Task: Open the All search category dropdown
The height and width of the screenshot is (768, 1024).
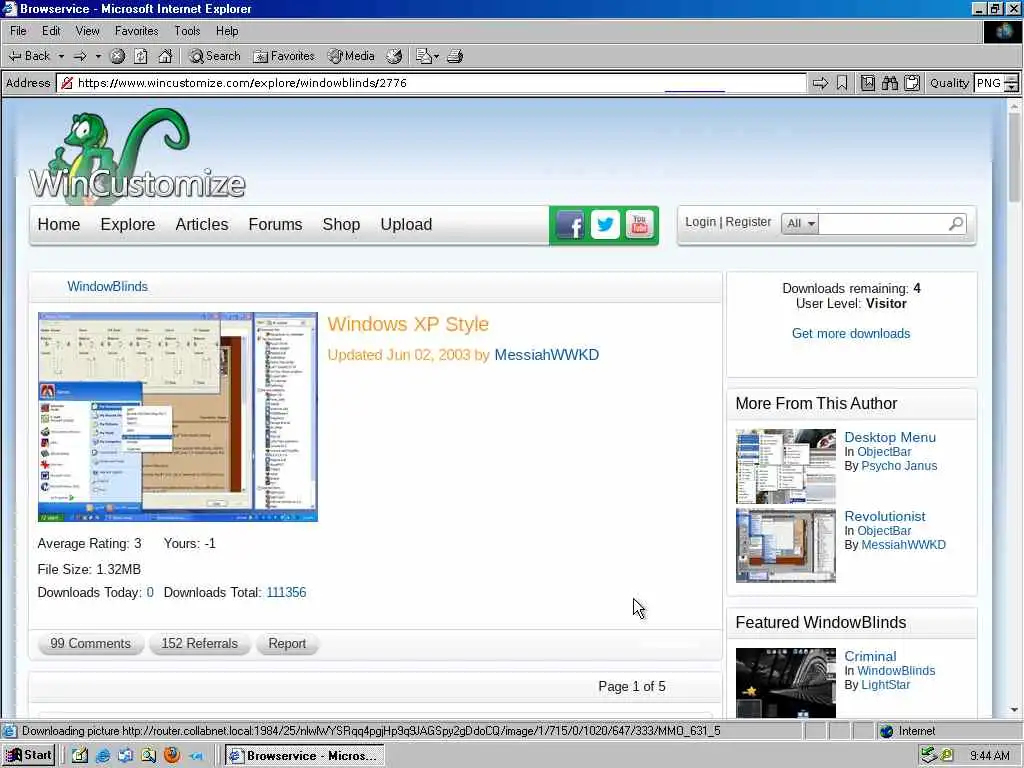Action: click(x=800, y=223)
